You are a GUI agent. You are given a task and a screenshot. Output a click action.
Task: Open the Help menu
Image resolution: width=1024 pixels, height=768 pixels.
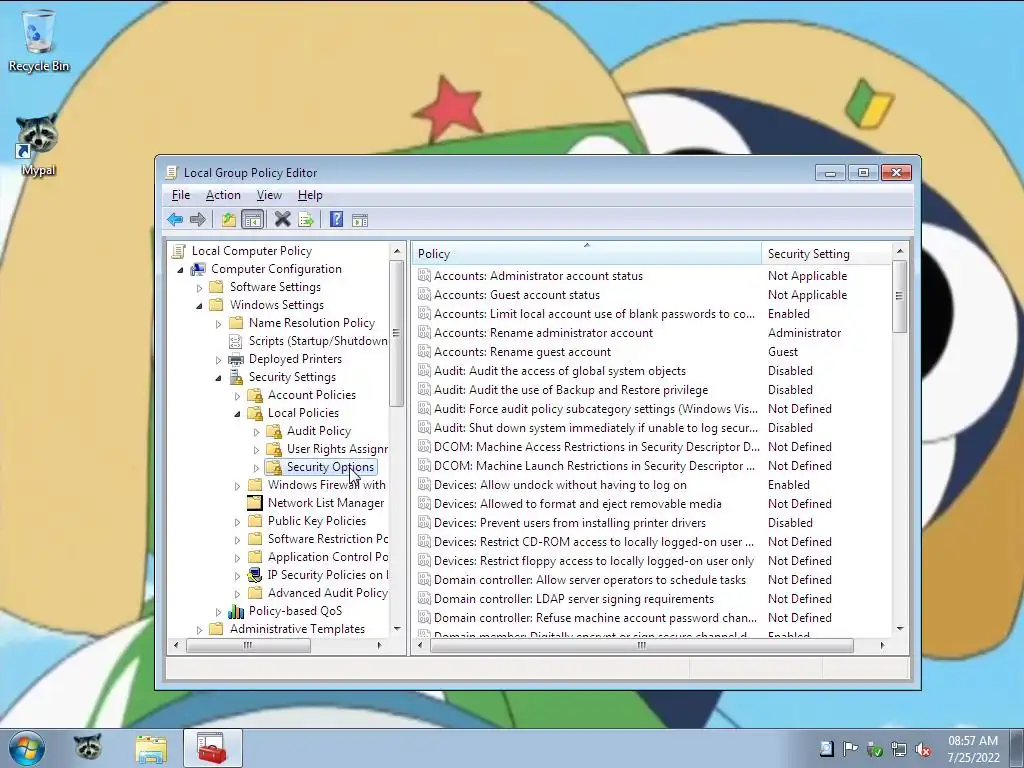(x=310, y=195)
